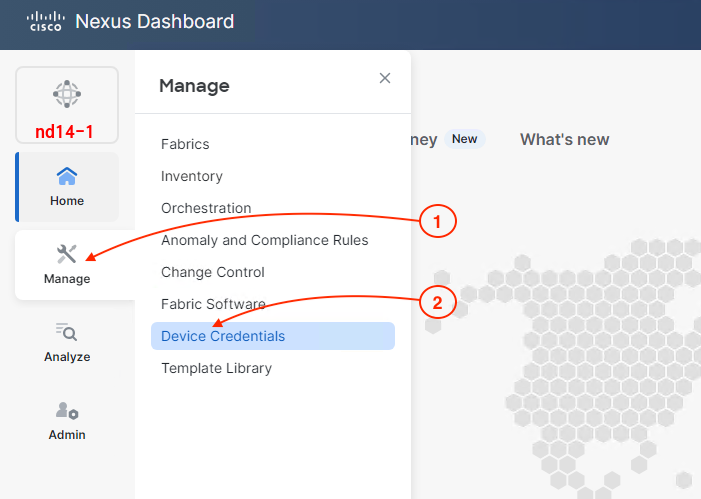Click the New badge beside the tab

pos(465,139)
